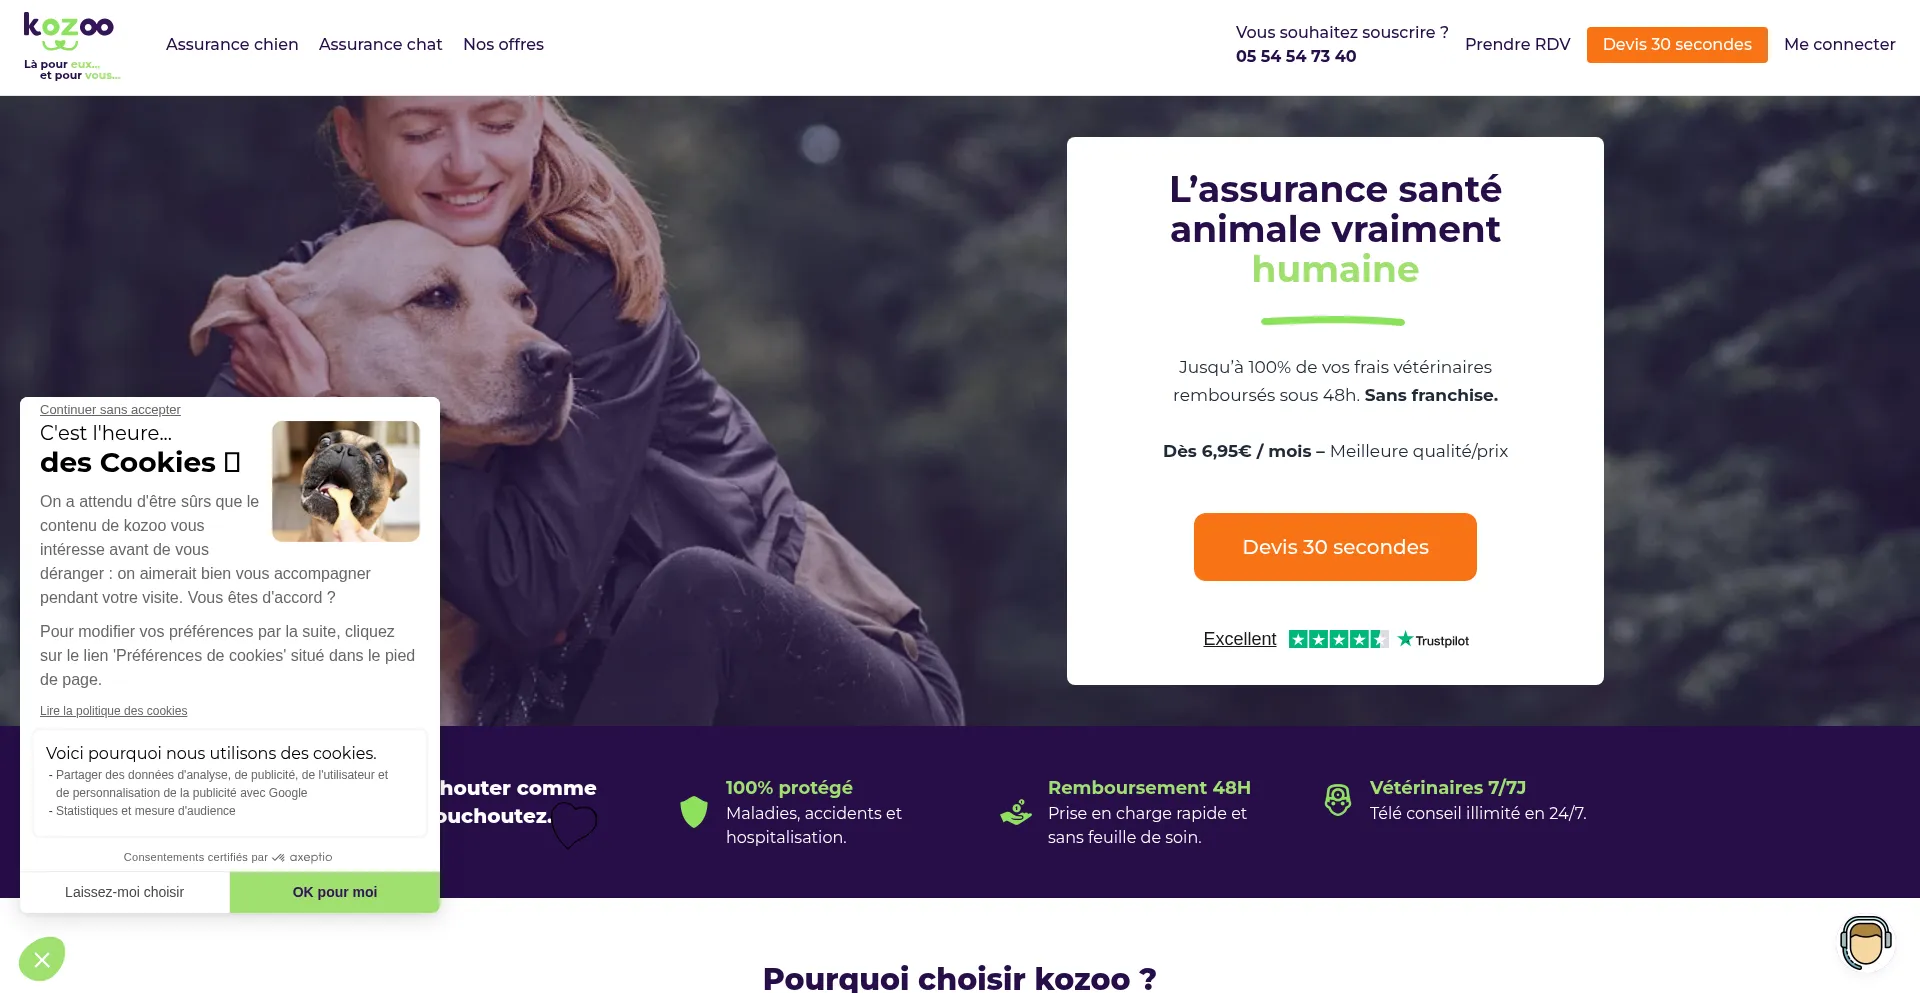Click the green Trustpilot rating stars
1920x993 pixels.
pyautogui.click(x=1338, y=639)
